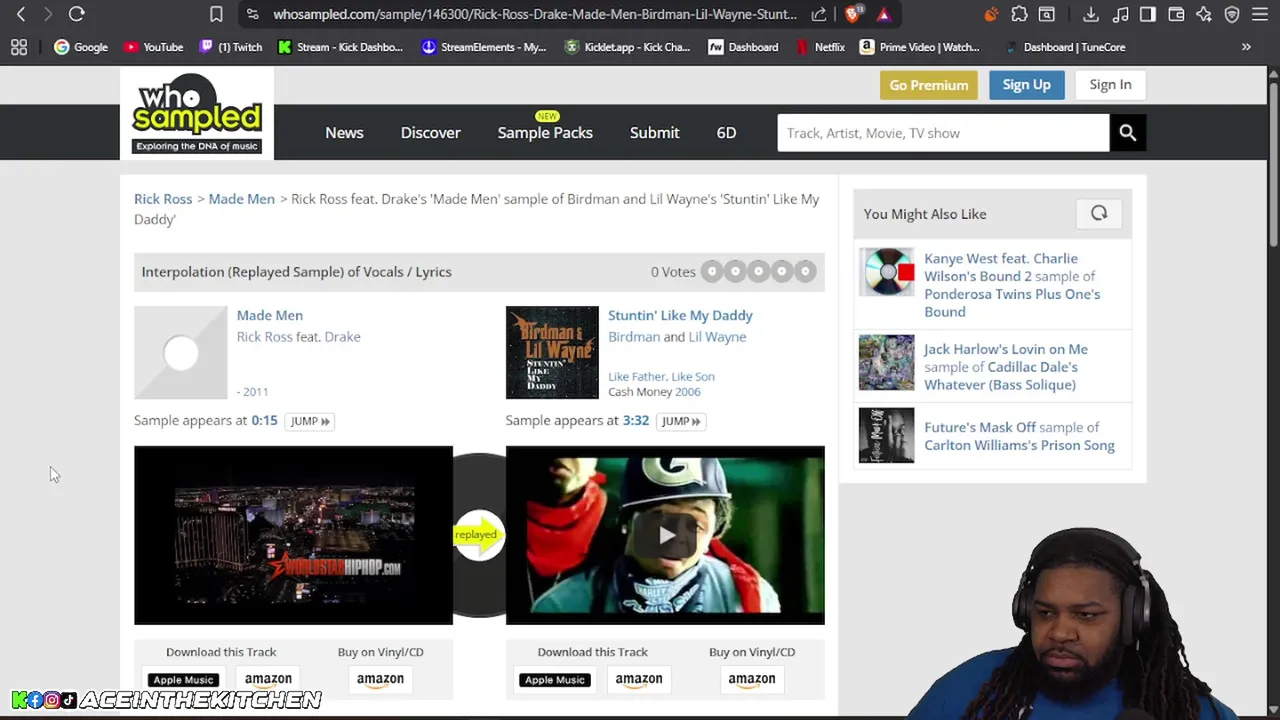Open the browser downloads icon
This screenshot has height=720, width=1280.
coord(1091,14)
